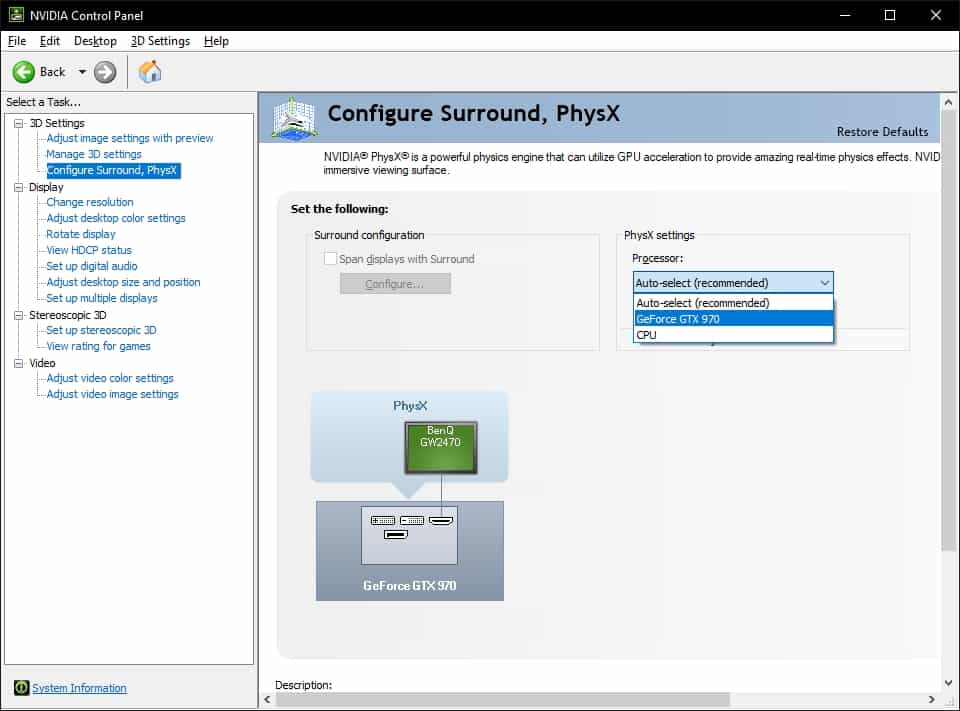Click the vertical scrollbar up arrow
Viewport: 960px width, 711px height.
pos(948,102)
